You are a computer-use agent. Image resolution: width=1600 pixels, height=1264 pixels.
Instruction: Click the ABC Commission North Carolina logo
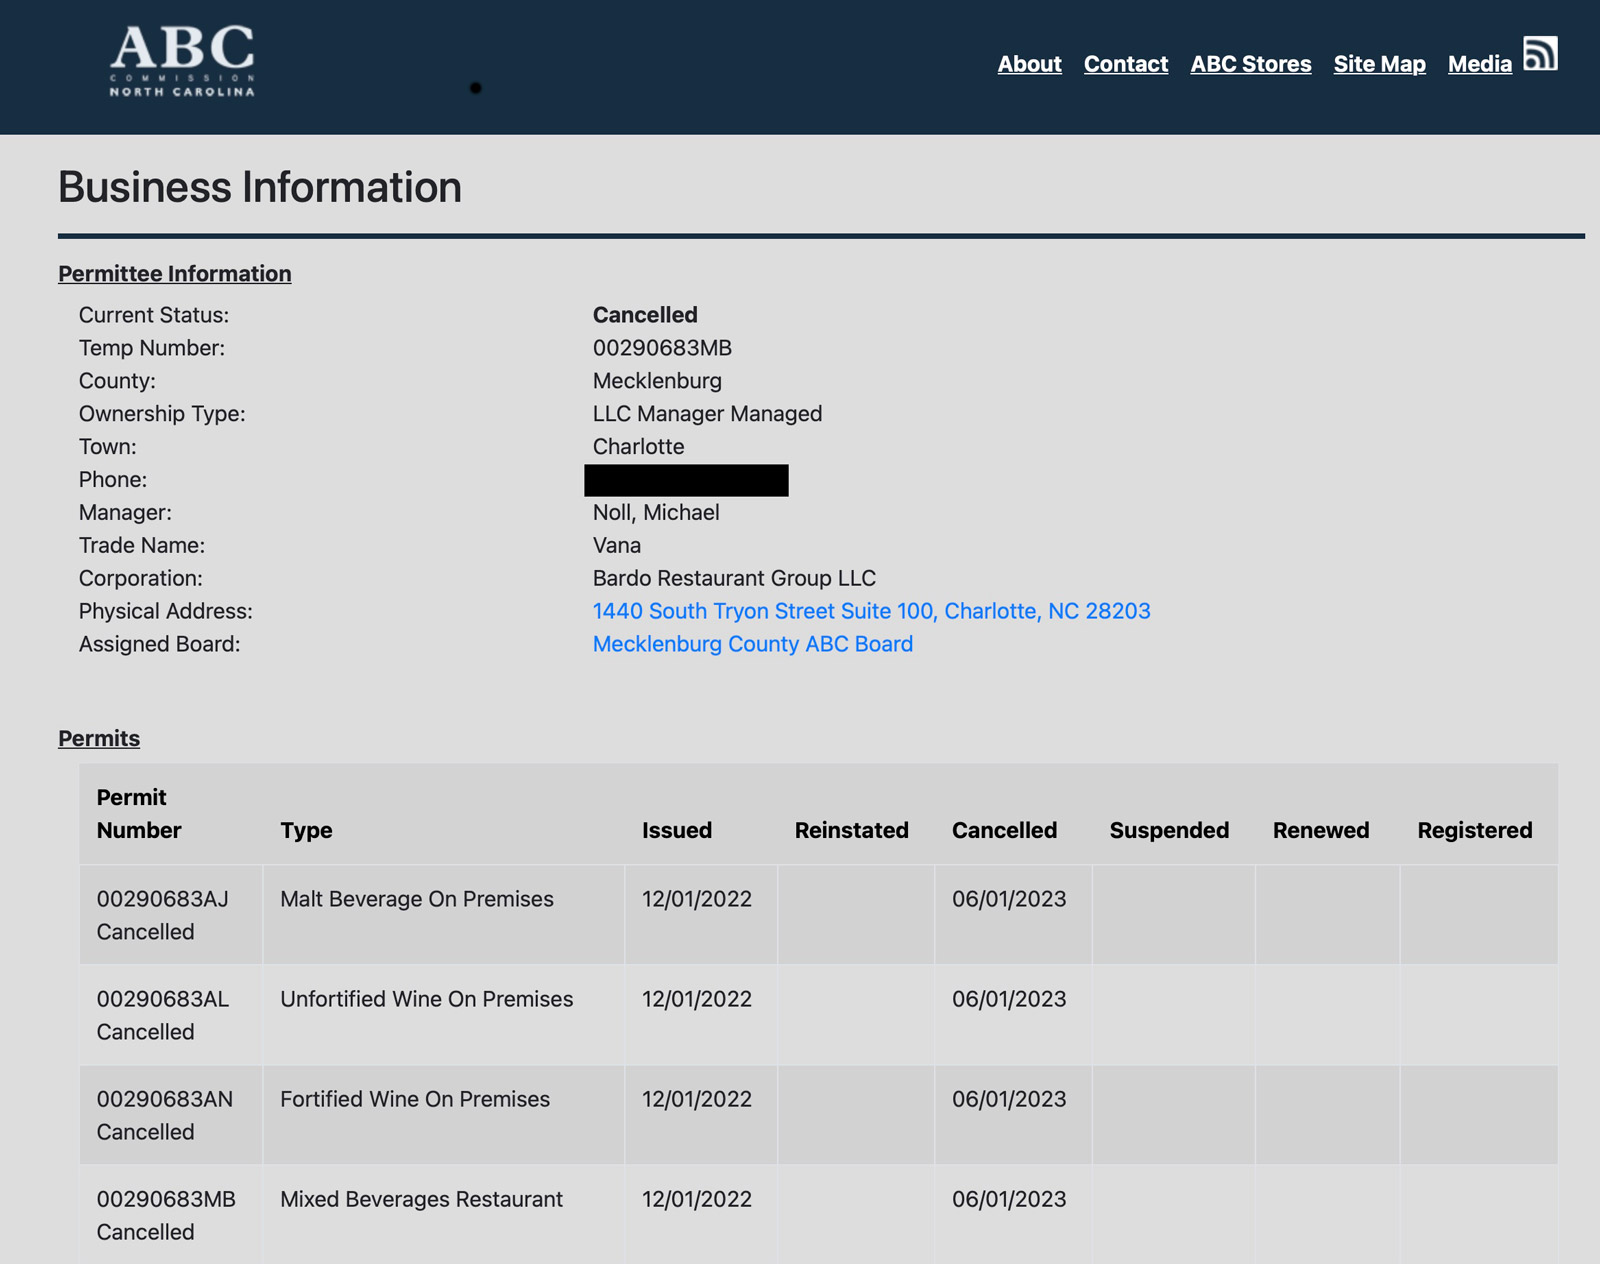(182, 61)
